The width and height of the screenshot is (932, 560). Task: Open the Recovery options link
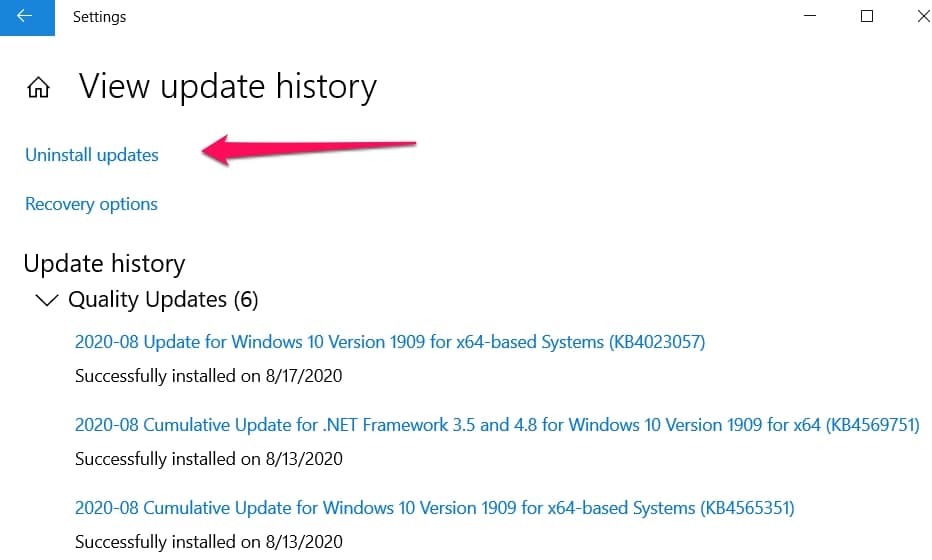(91, 205)
